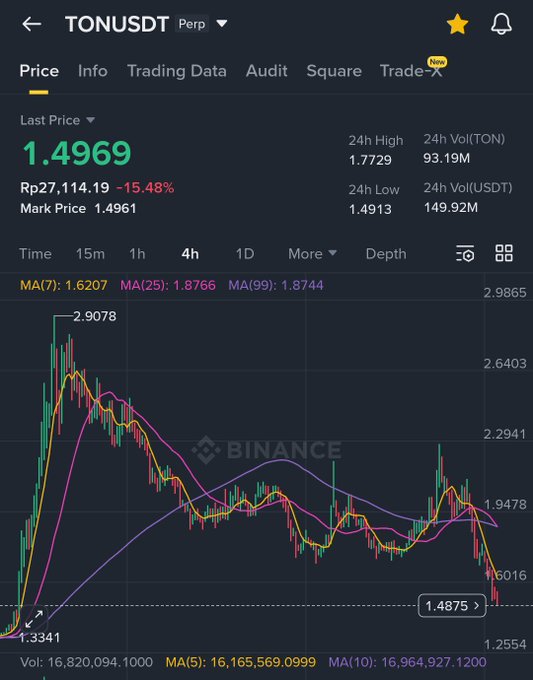Select the 4h chart interval
This screenshot has width=533, height=680.
190,254
